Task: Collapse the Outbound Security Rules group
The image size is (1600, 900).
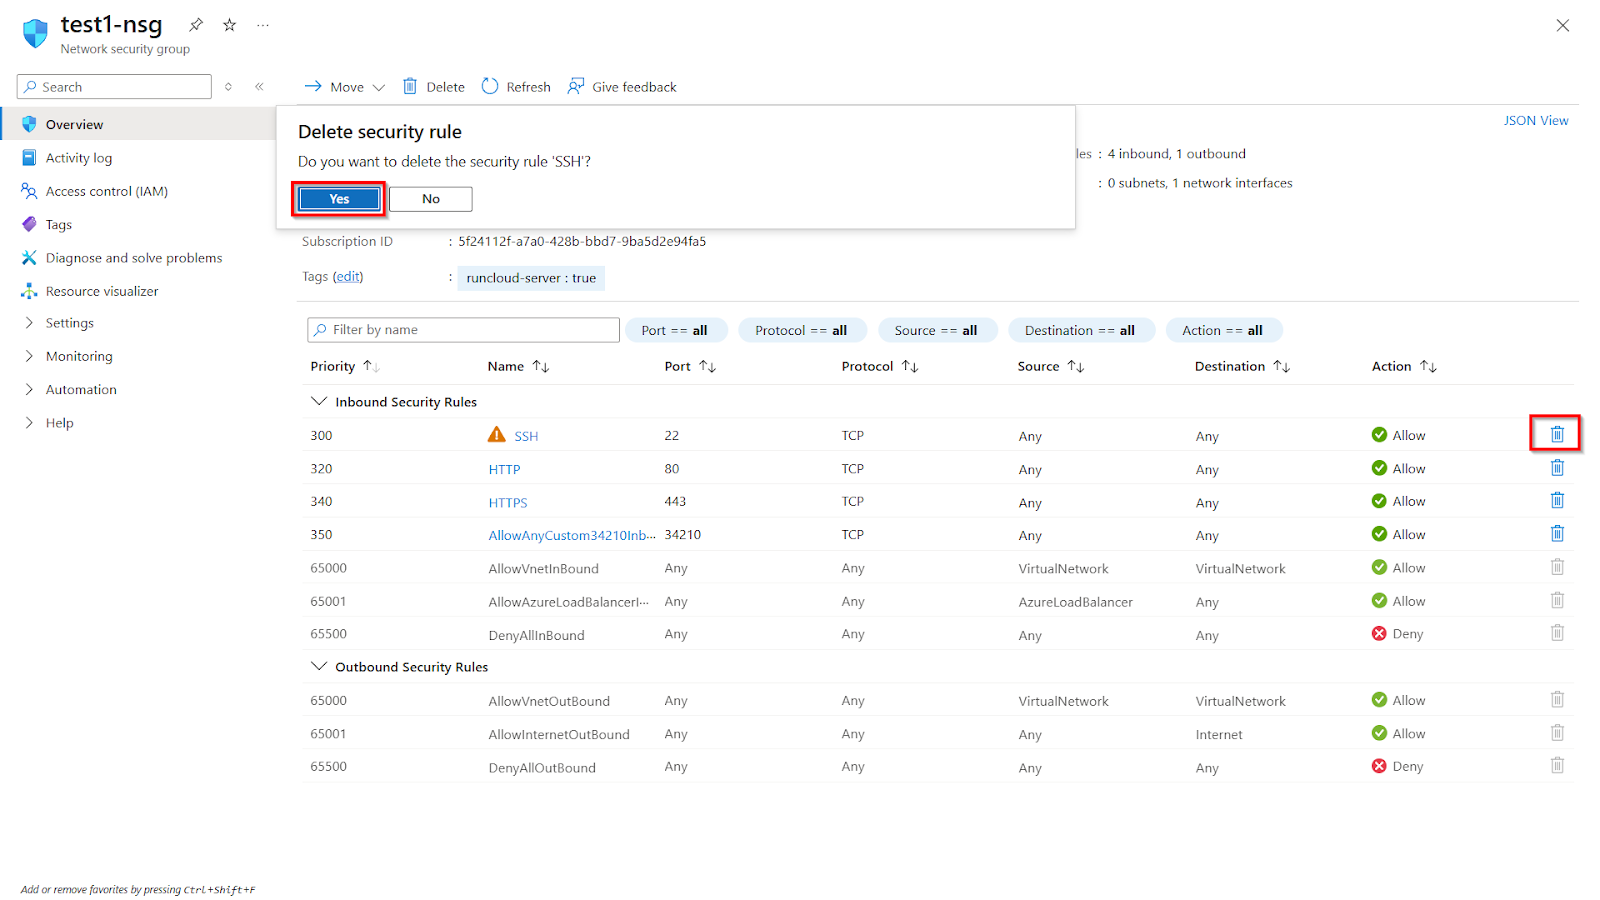Action: click(319, 666)
